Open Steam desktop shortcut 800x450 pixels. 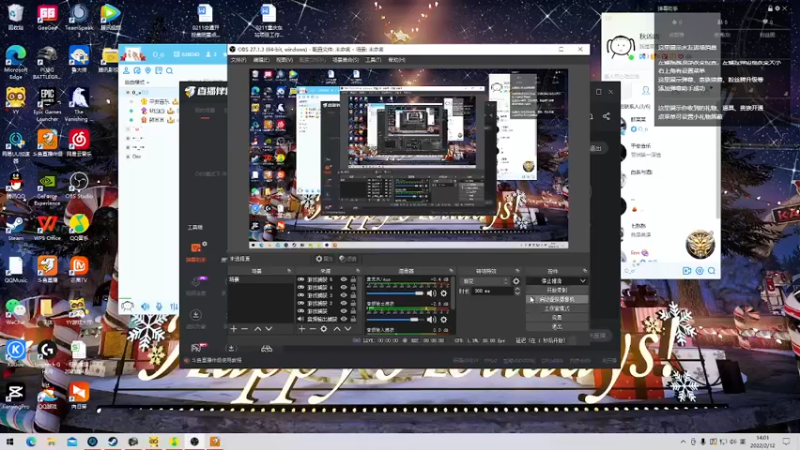tap(15, 228)
